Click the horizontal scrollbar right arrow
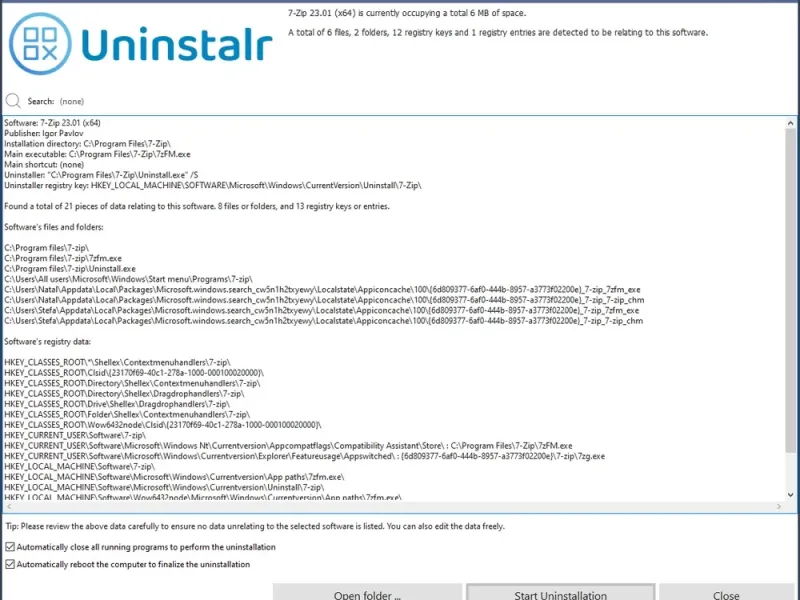 (779, 507)
